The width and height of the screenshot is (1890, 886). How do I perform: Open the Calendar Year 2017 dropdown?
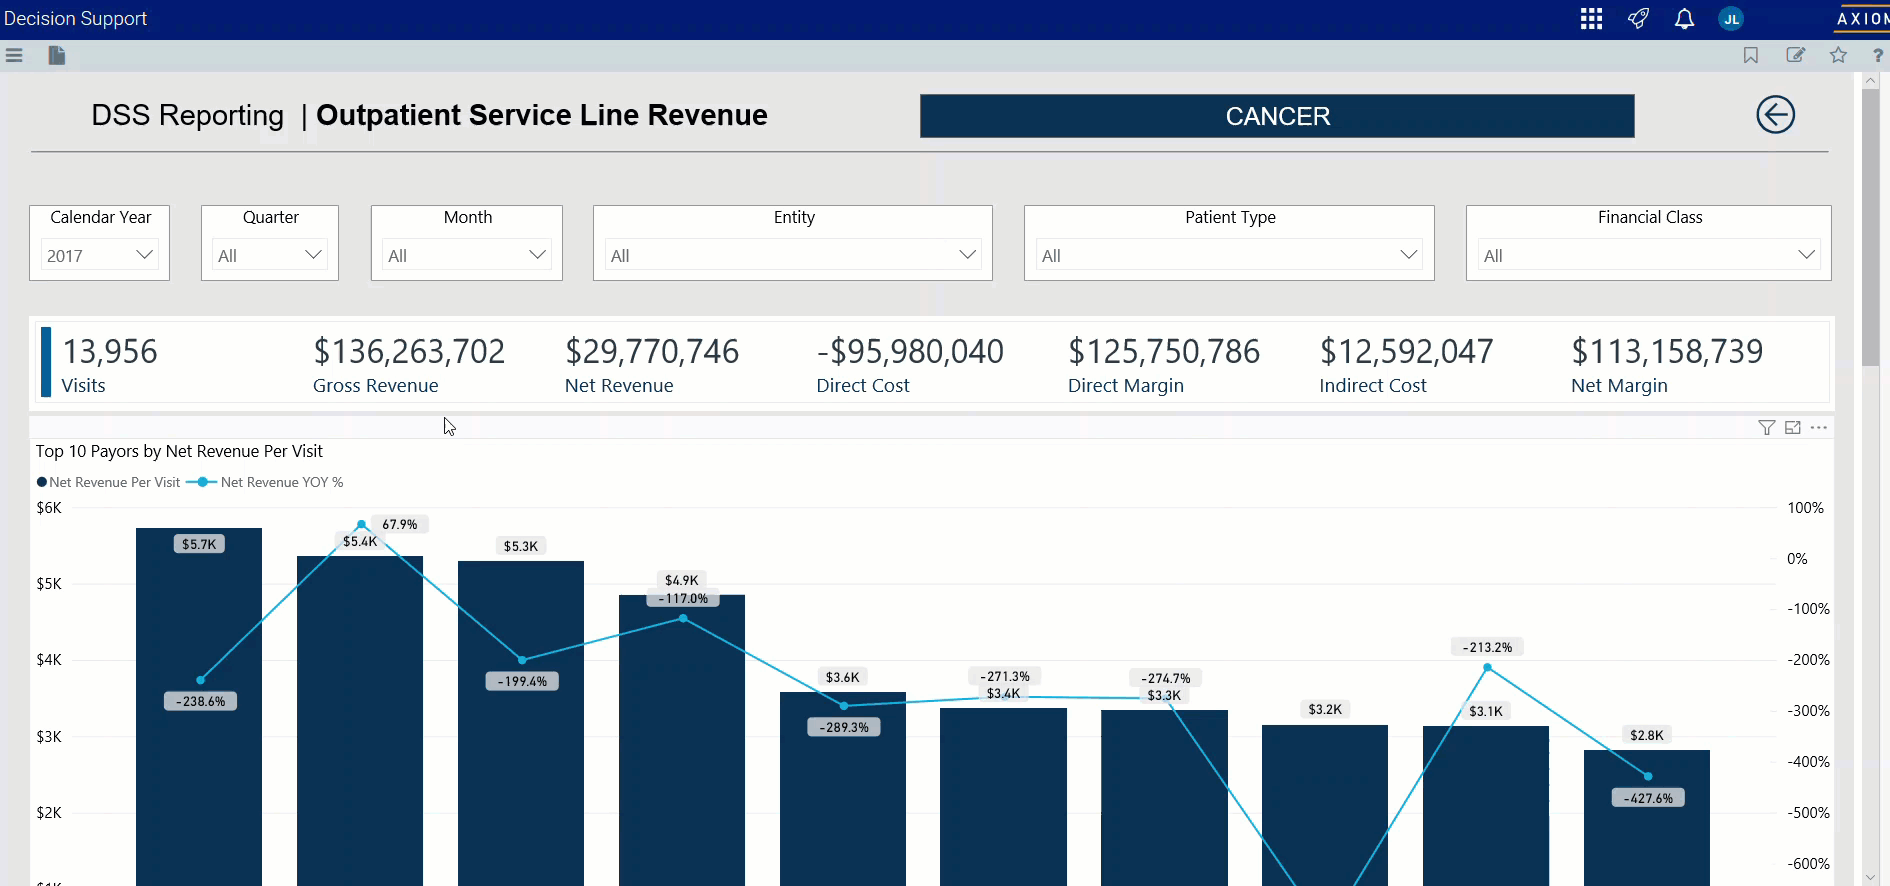pyautogui.click(x=100, y=255)
